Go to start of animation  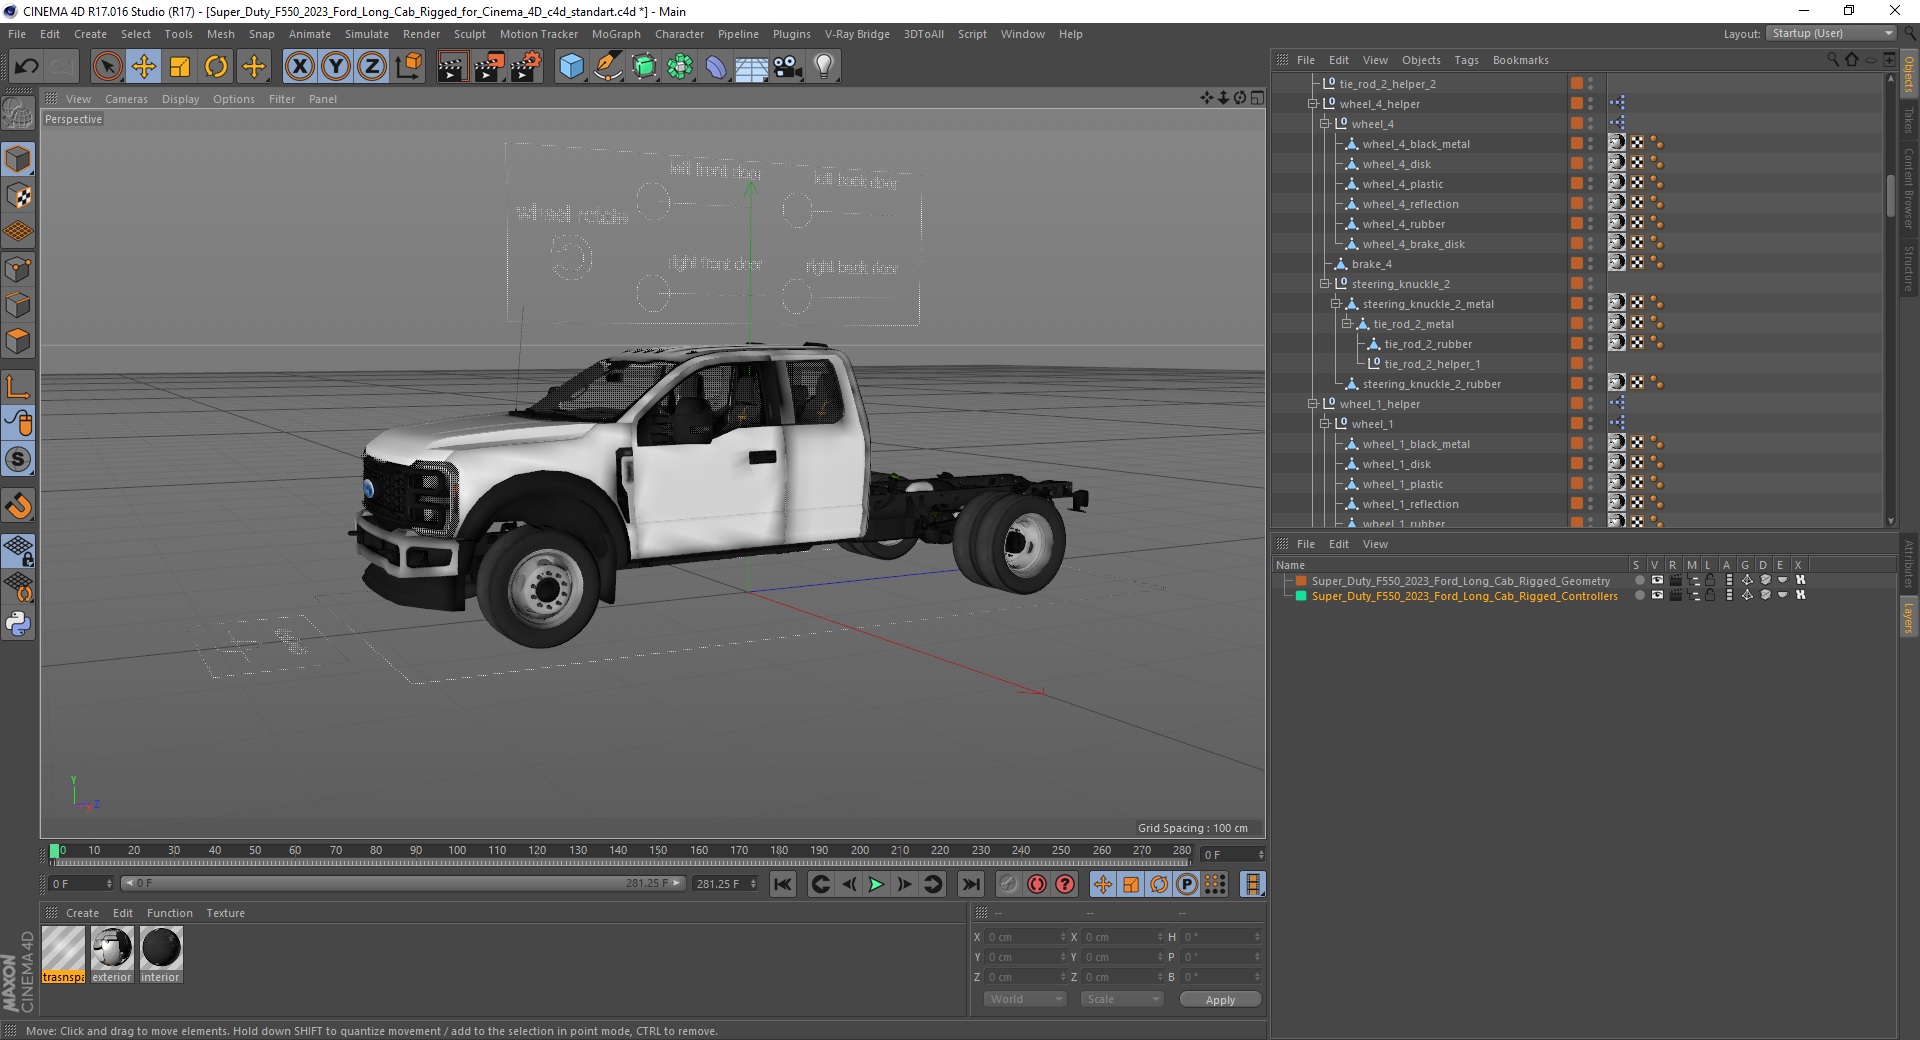pyautogui.click(x=783, y=884)
